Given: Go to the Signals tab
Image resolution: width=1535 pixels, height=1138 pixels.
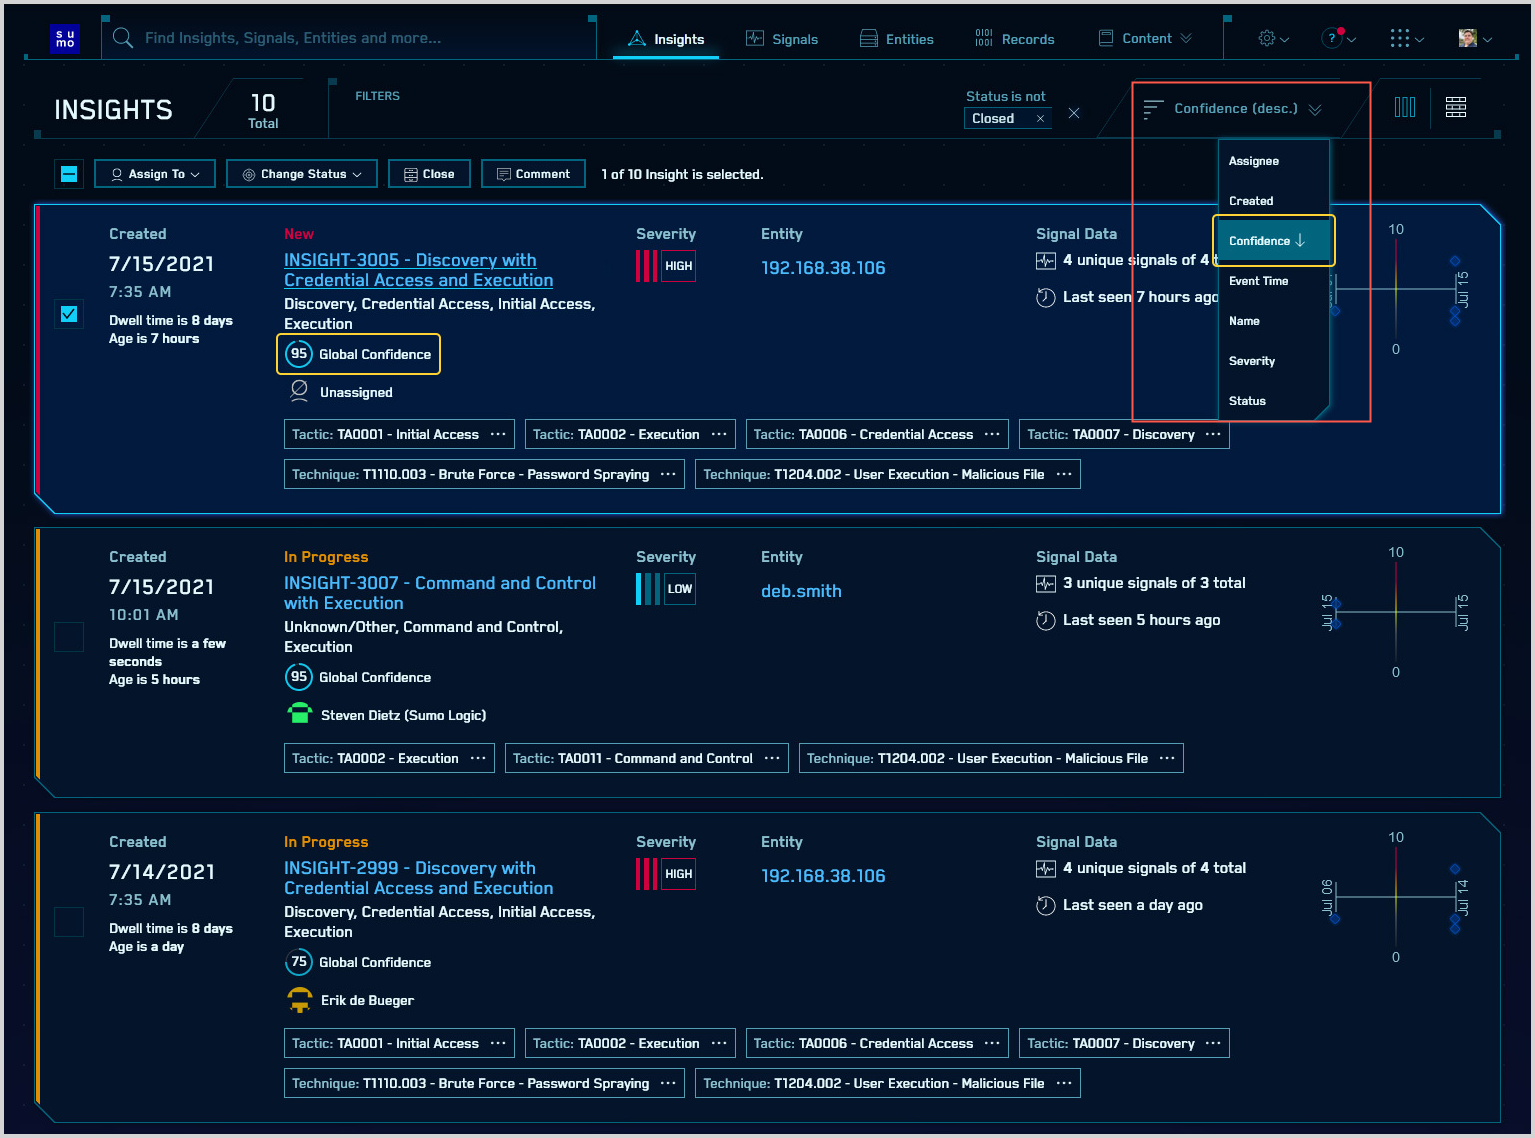Looking at the screenshot, I should point(782,39).
